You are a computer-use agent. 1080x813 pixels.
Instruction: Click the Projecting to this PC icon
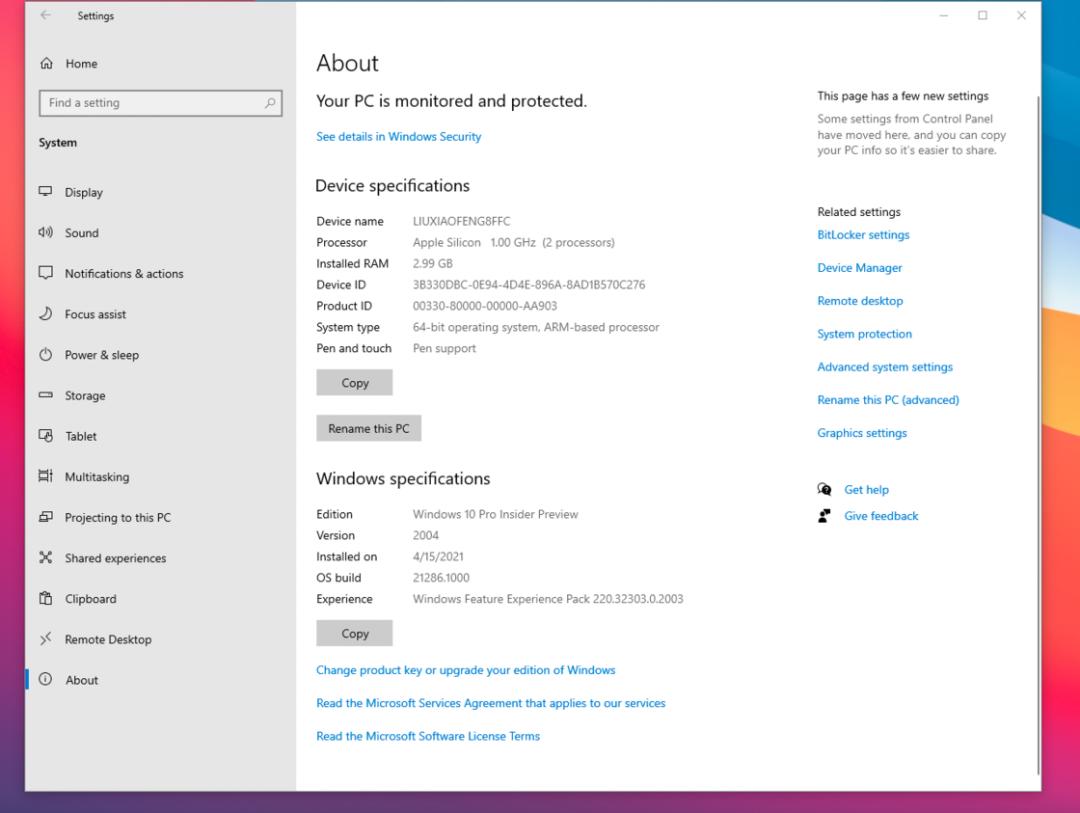[x=45, y=517]
